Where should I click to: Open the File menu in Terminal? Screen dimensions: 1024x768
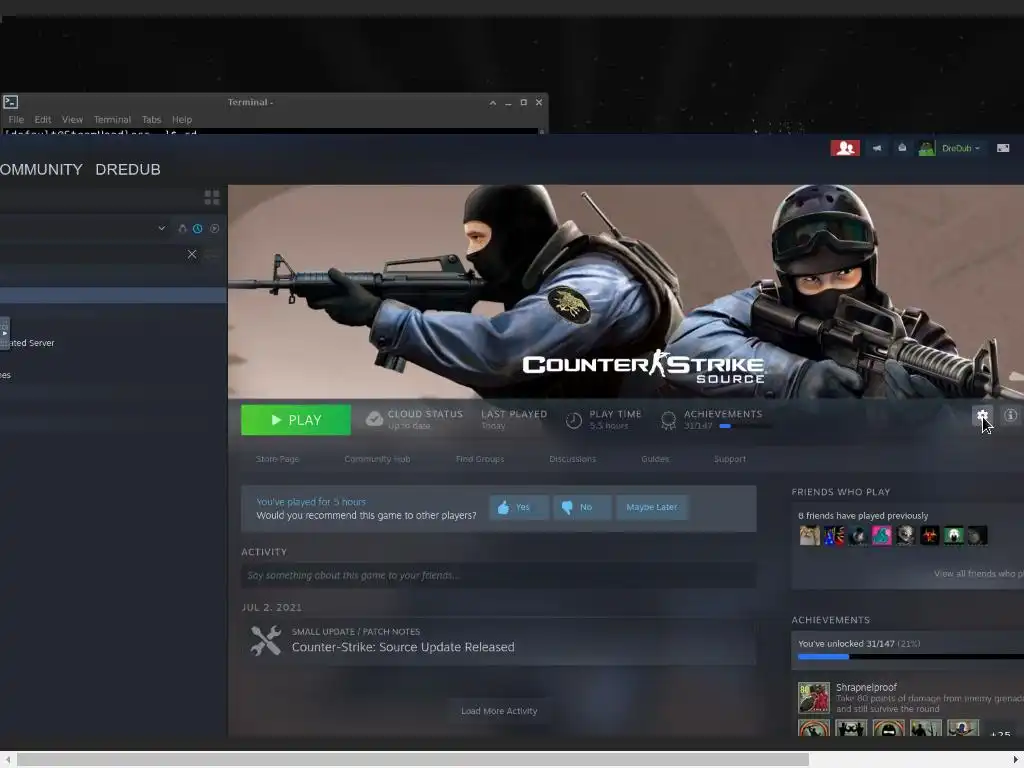click(x=16, y=120)
